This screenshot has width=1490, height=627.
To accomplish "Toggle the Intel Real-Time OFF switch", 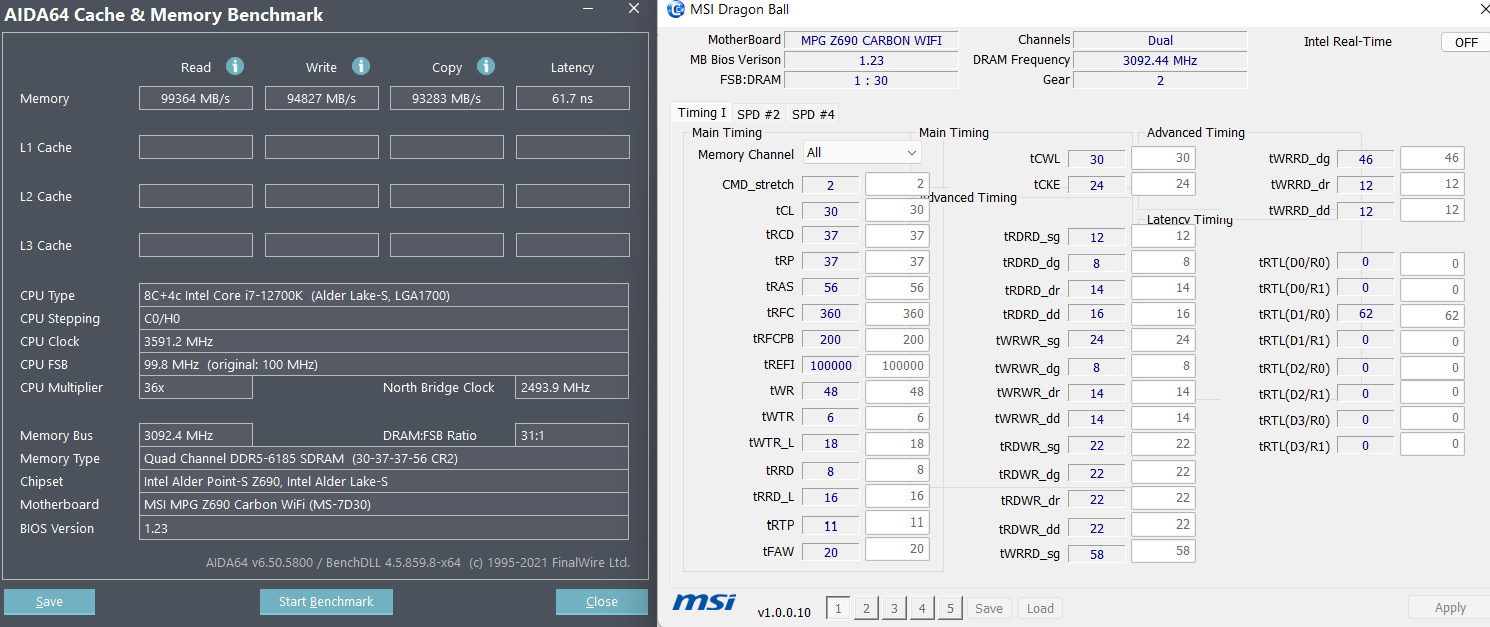I will pos(1465,42).
